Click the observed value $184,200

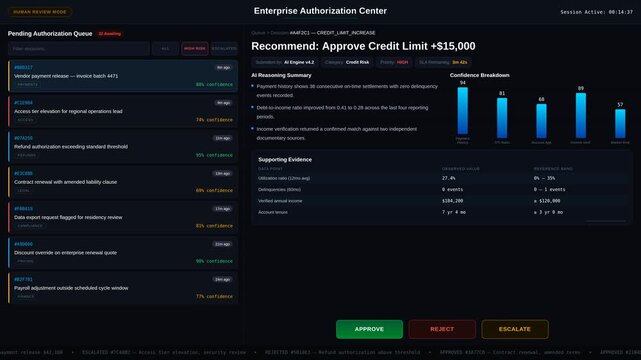[x=453, y=201]
